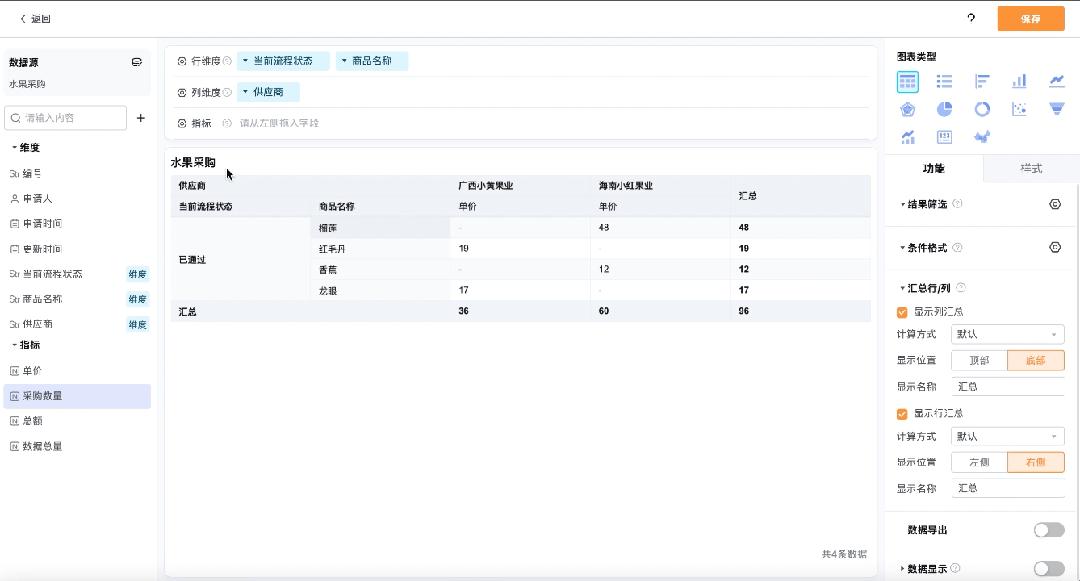Uncheck the 显示列汇总 checkbox
Viewport: 1080px width, 581px height.
(903, 312)
